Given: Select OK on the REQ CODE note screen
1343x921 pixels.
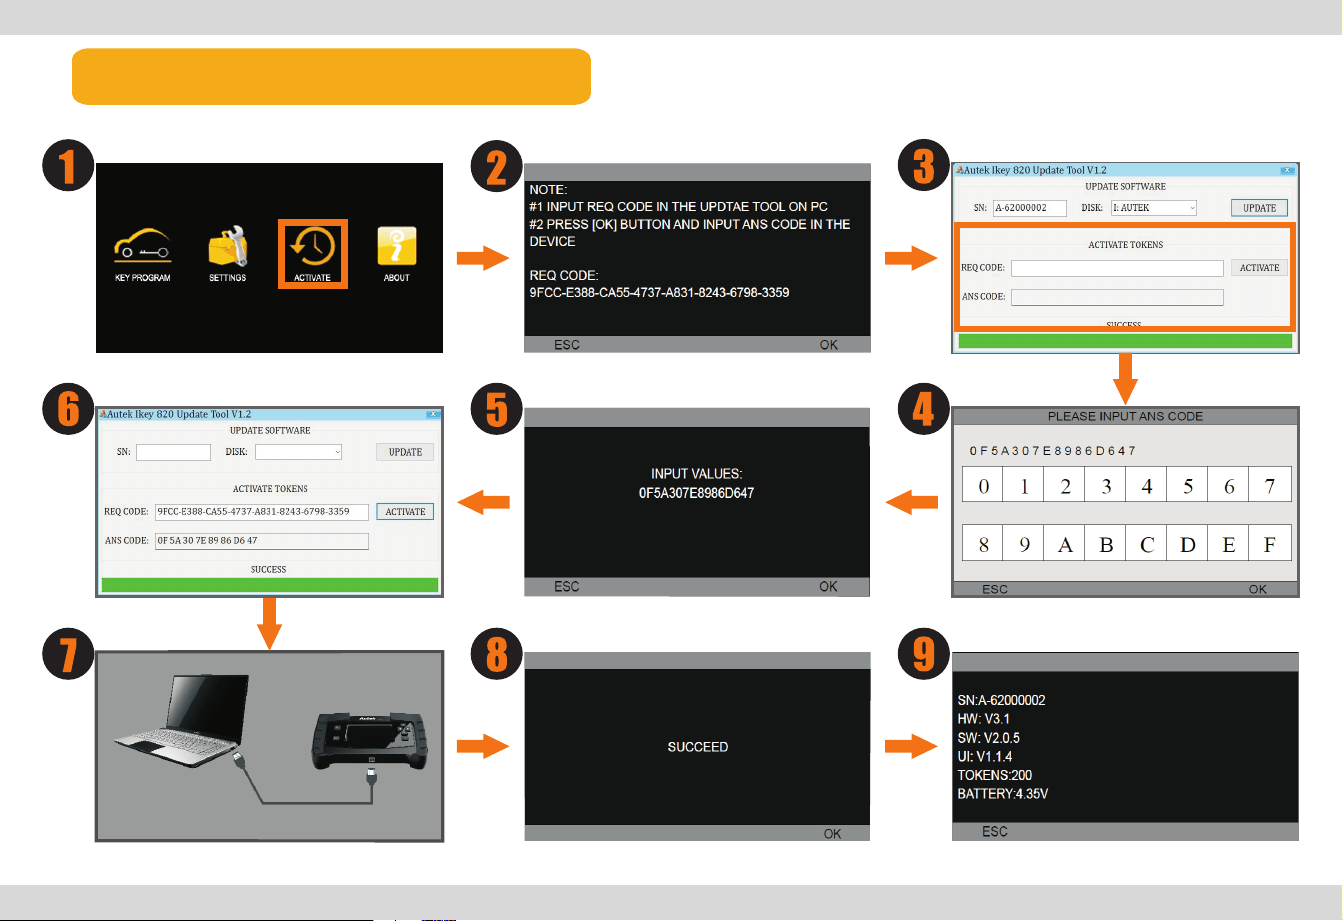Looking at the screenshot, I should [x=829, y=345].
